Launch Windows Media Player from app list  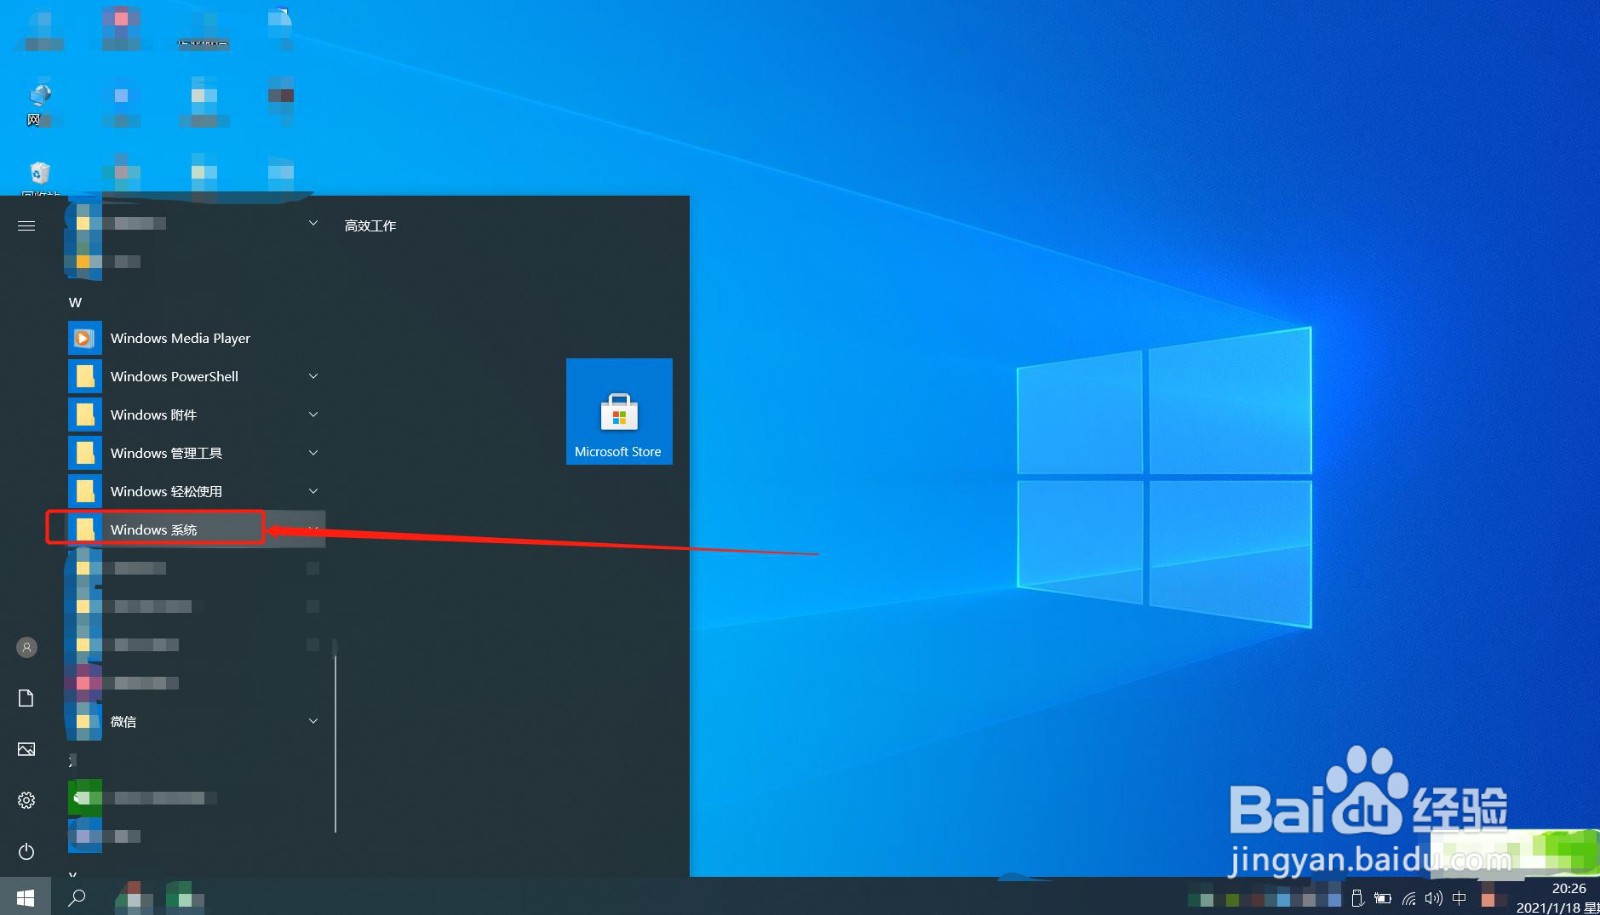tap(196, 338)
